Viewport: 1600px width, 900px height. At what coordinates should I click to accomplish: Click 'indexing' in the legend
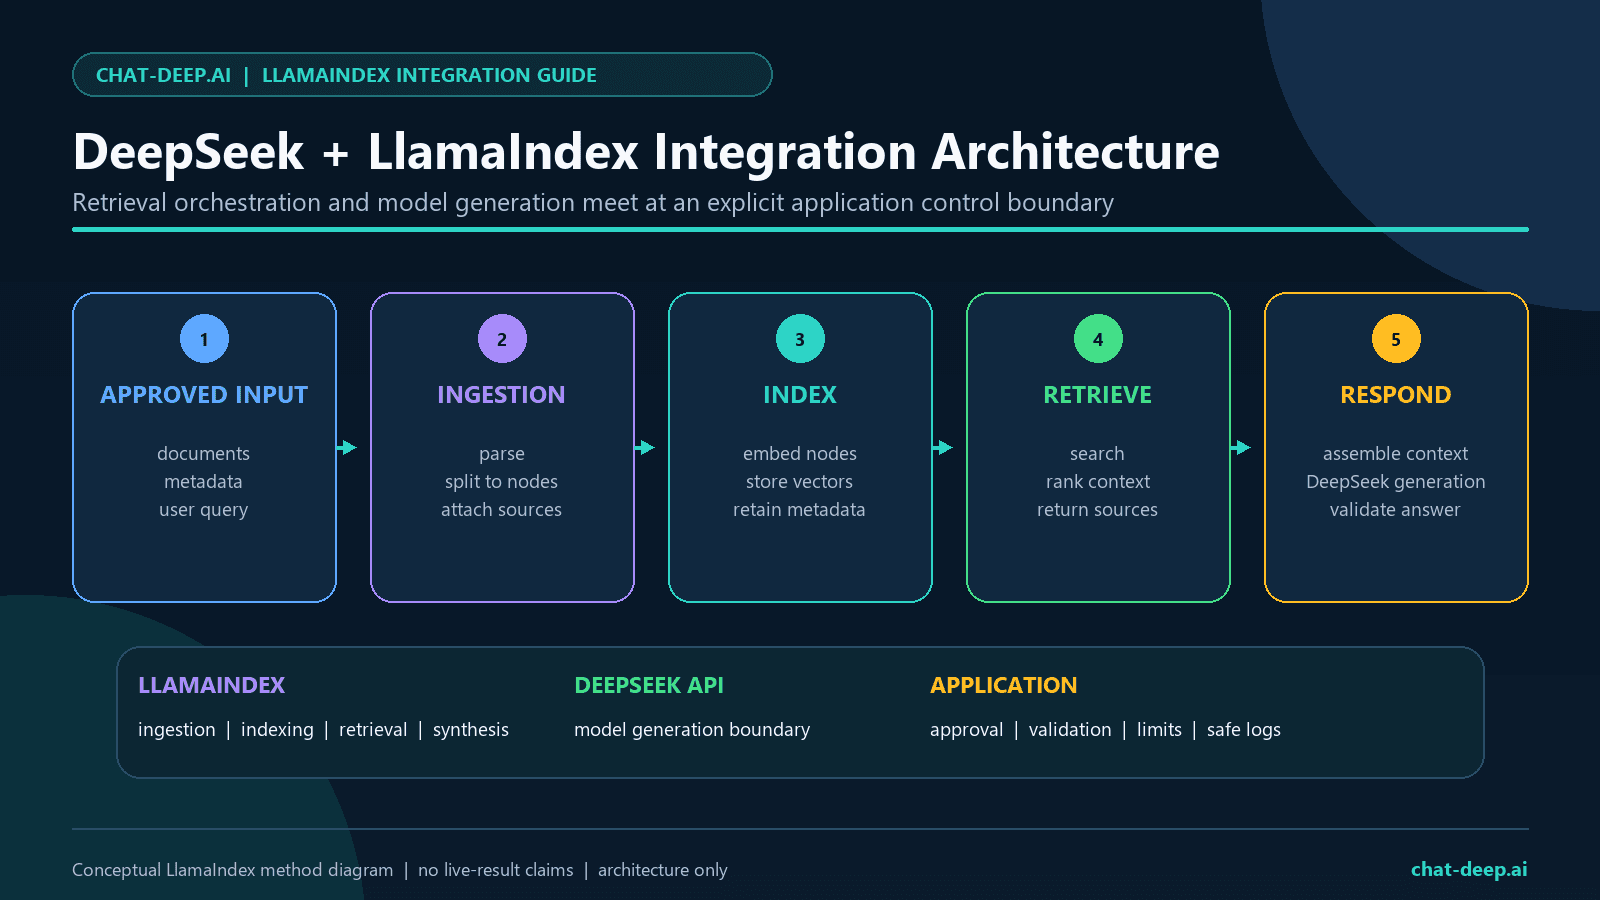pos(277,730)
